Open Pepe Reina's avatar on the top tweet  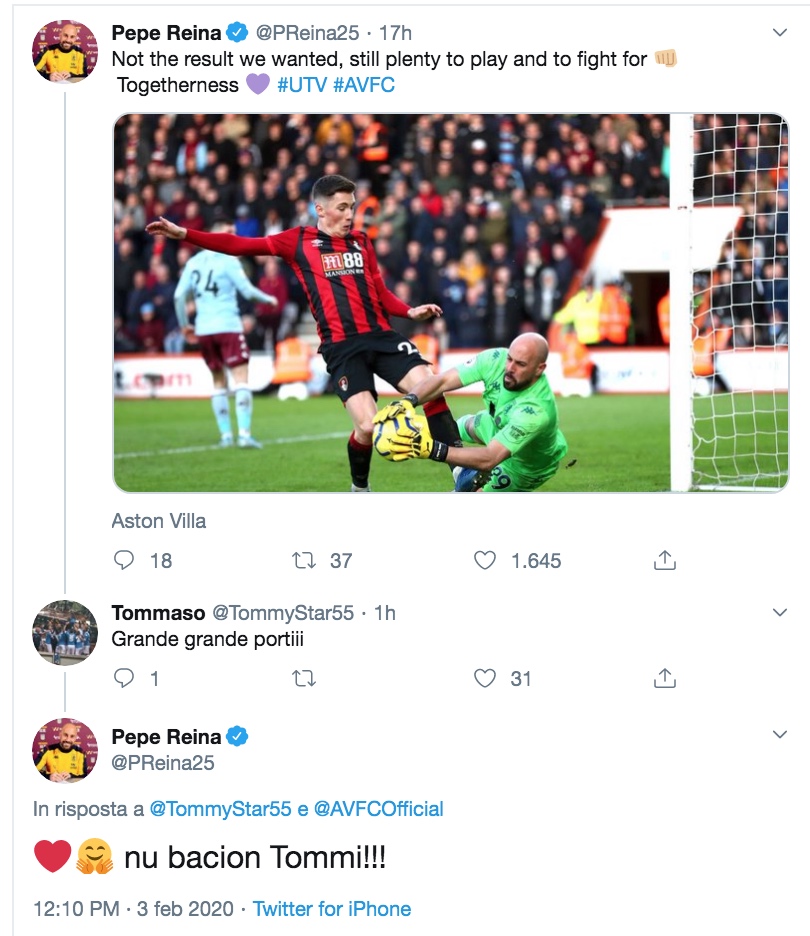tap(65, 50)
